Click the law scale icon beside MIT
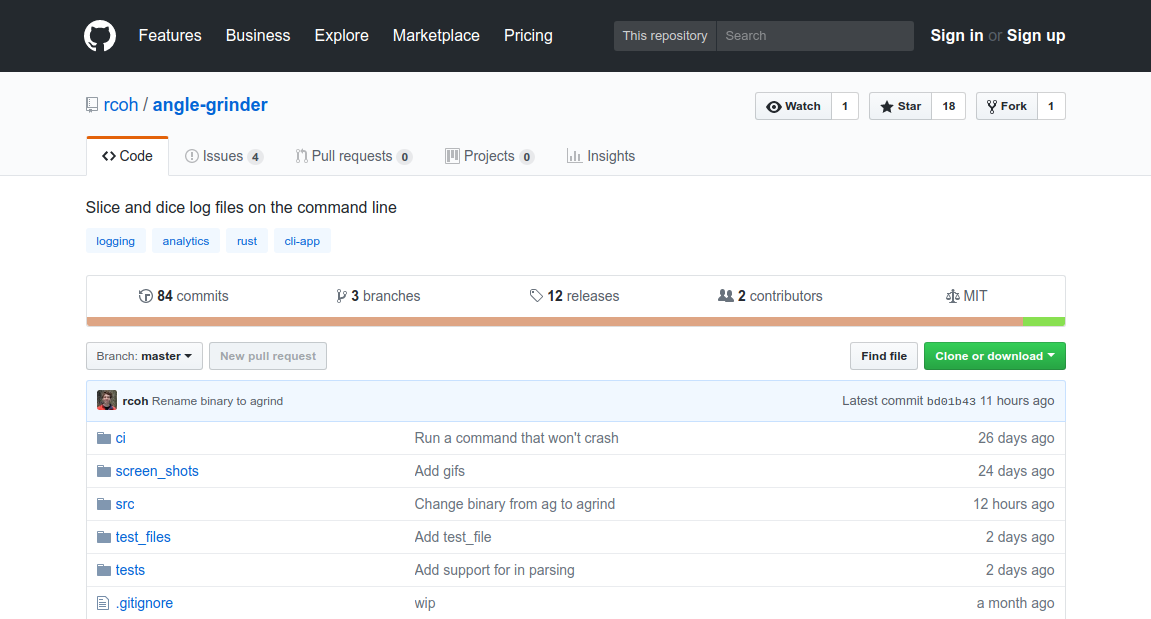Screen dimensions: 1151x619 (953, 296)
